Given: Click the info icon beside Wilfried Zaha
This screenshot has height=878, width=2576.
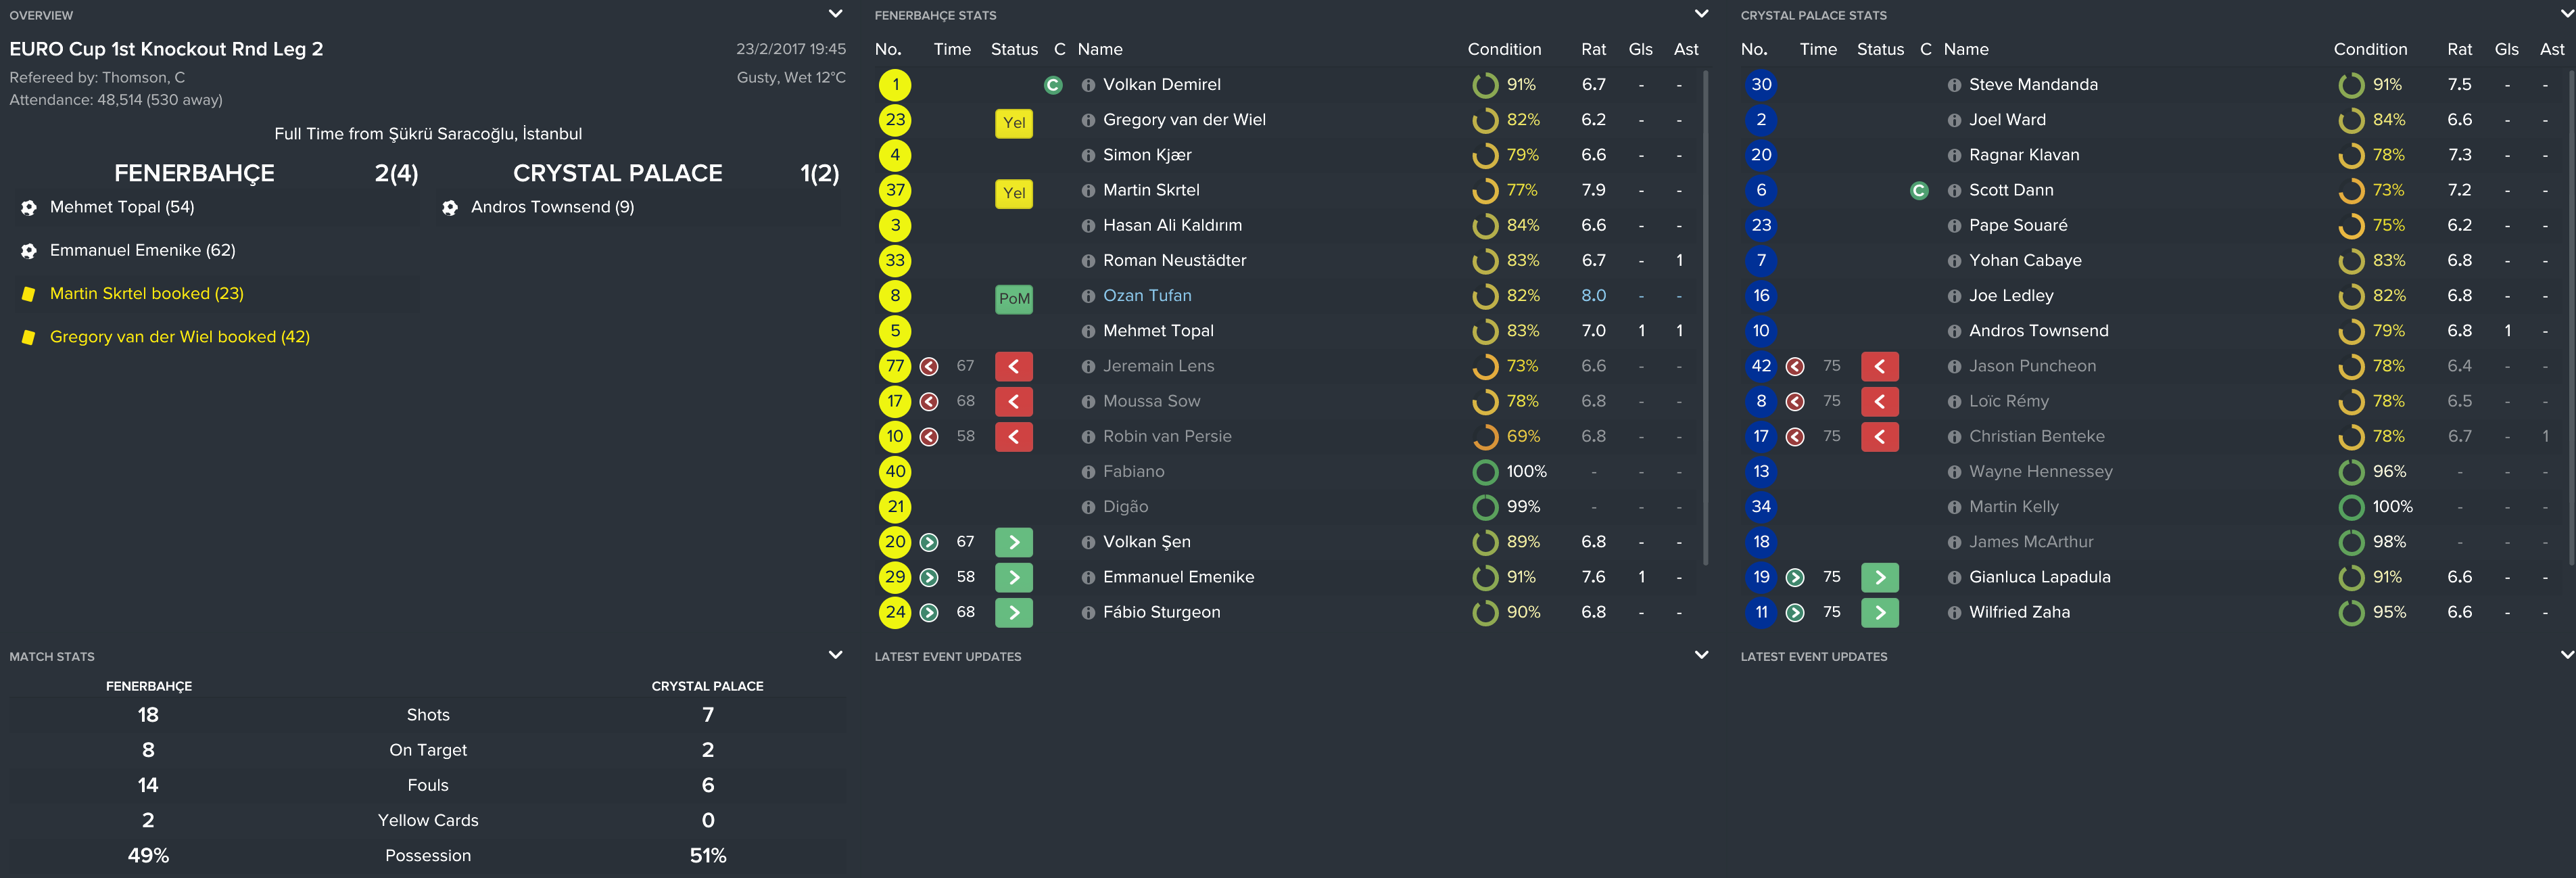Looking at the screenshot, I should 1954,613.
